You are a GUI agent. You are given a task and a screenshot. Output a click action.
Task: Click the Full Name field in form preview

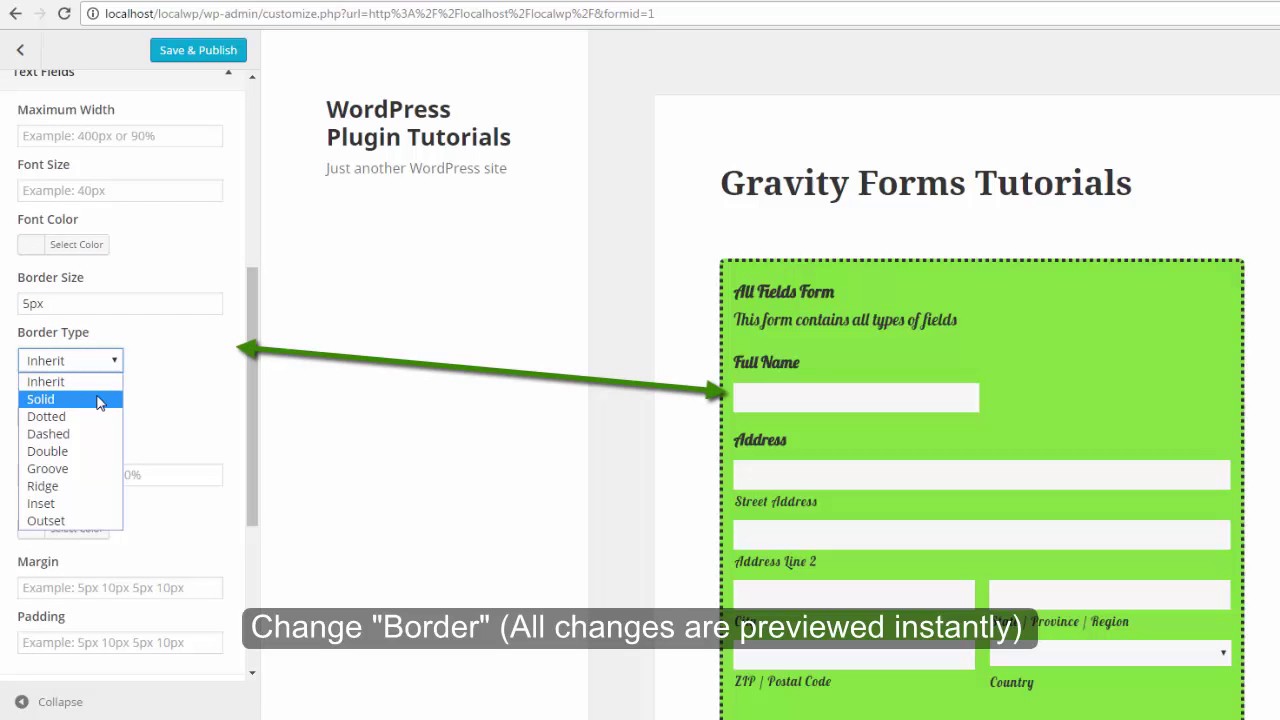click(x=856, y=397)
